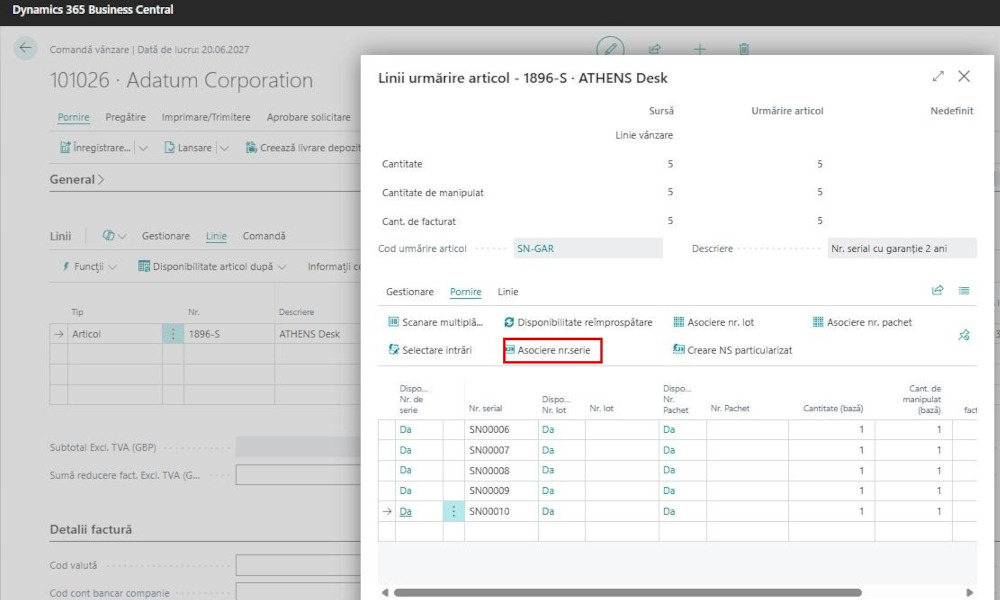The height and width of the screenshot is (600, 1000).
Task: Click the Sumă reducere fact. Excl. TVA field
Action: 298,475
